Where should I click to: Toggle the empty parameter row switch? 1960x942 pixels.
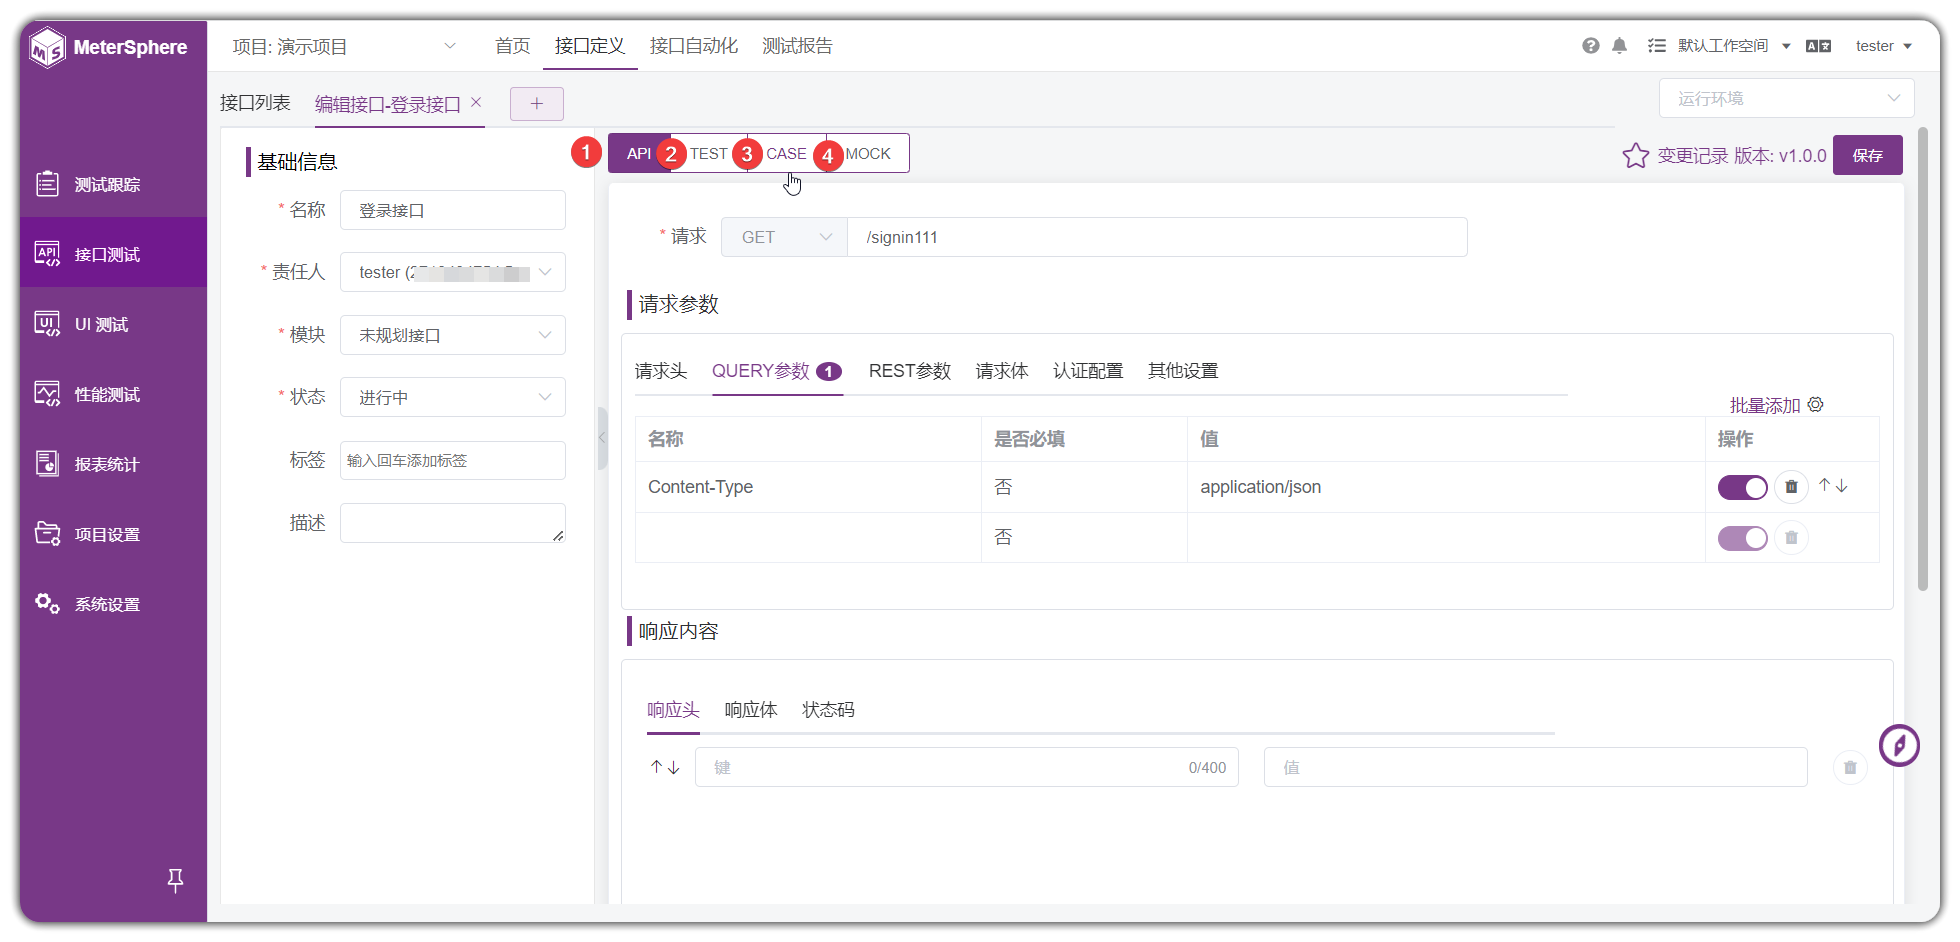click(x=1742, y=538)
